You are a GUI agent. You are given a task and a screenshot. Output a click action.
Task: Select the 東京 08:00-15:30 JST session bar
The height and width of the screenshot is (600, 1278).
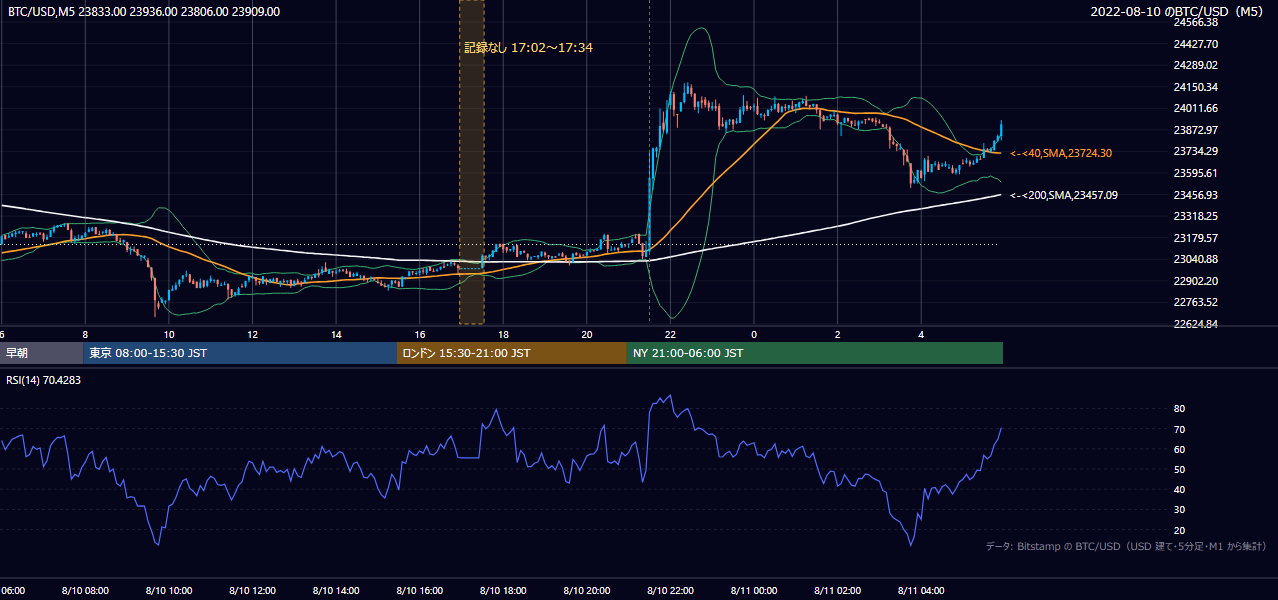click(x=240, y=353)
